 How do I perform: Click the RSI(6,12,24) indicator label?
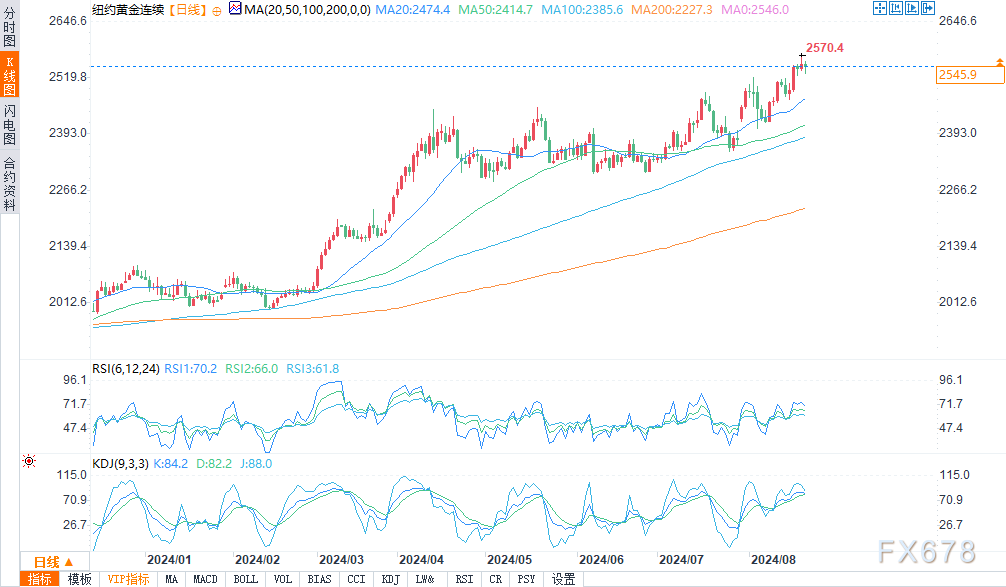pyautogui.click(x=126, y=369)
